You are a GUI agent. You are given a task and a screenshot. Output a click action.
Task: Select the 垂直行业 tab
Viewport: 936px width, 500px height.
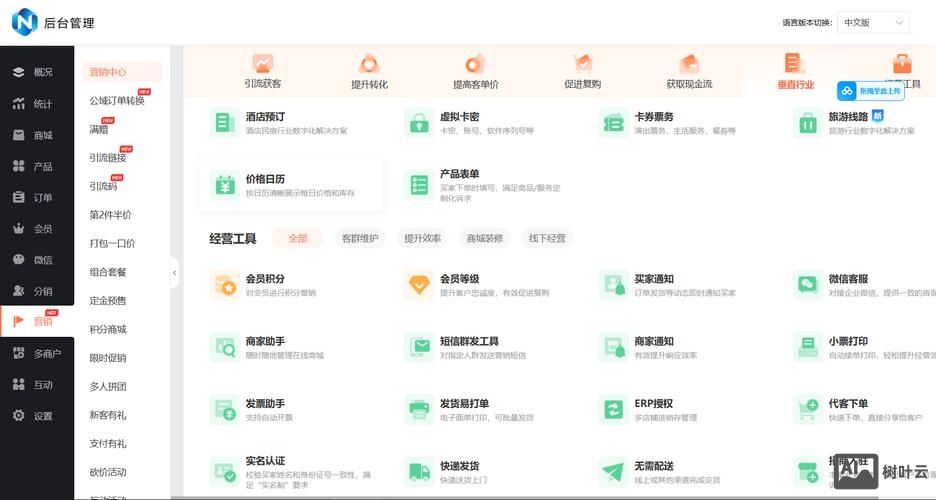(x=796, y=72)
